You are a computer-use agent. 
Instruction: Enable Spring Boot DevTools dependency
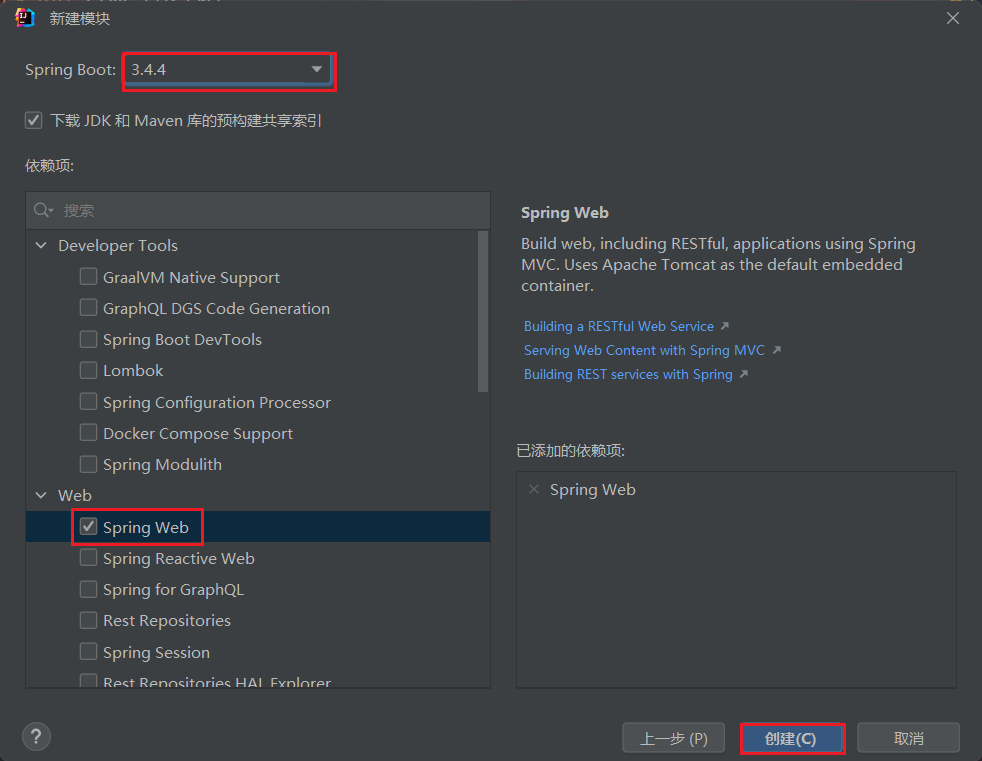click(x=88, y=339)
